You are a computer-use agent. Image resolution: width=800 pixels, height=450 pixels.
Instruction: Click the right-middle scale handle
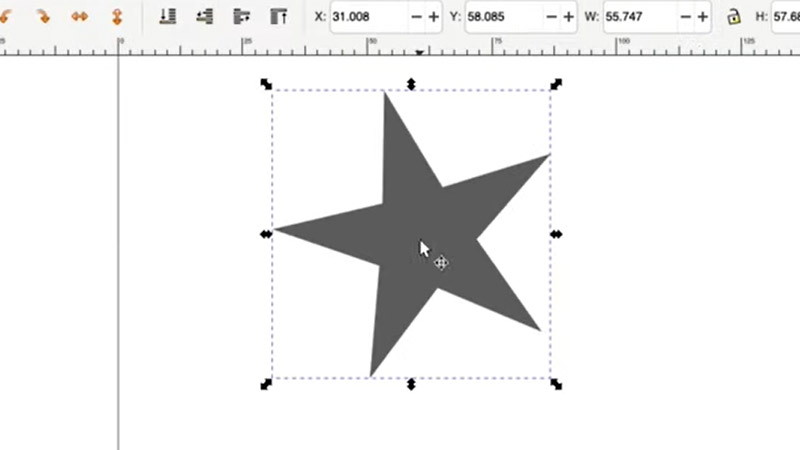[556, 234]
